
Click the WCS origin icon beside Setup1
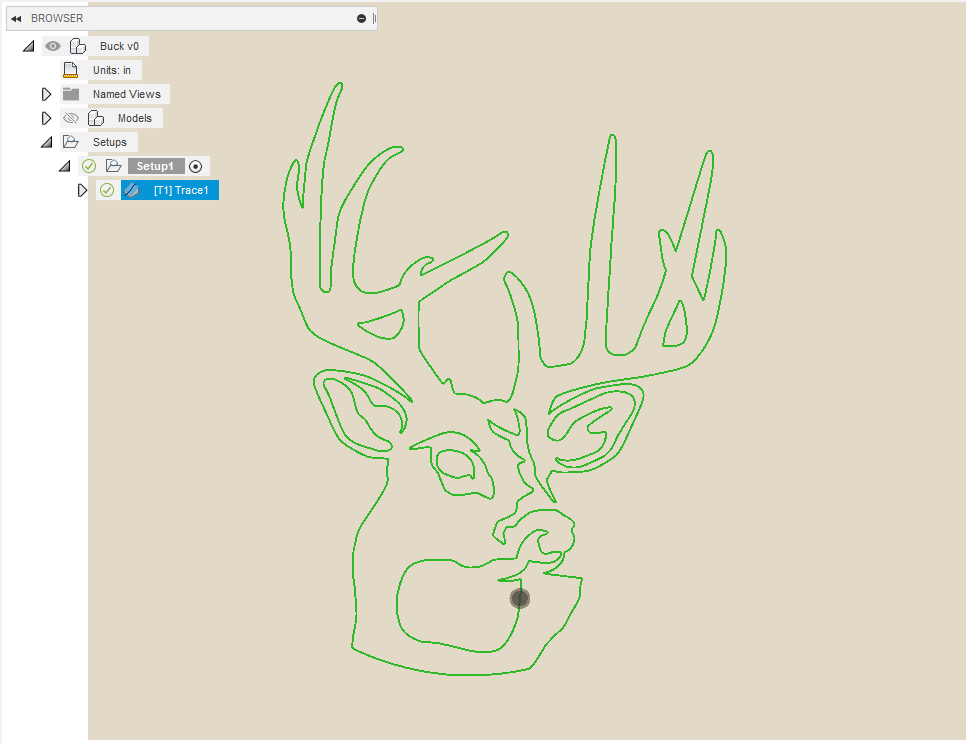click(x=196, y=165)
